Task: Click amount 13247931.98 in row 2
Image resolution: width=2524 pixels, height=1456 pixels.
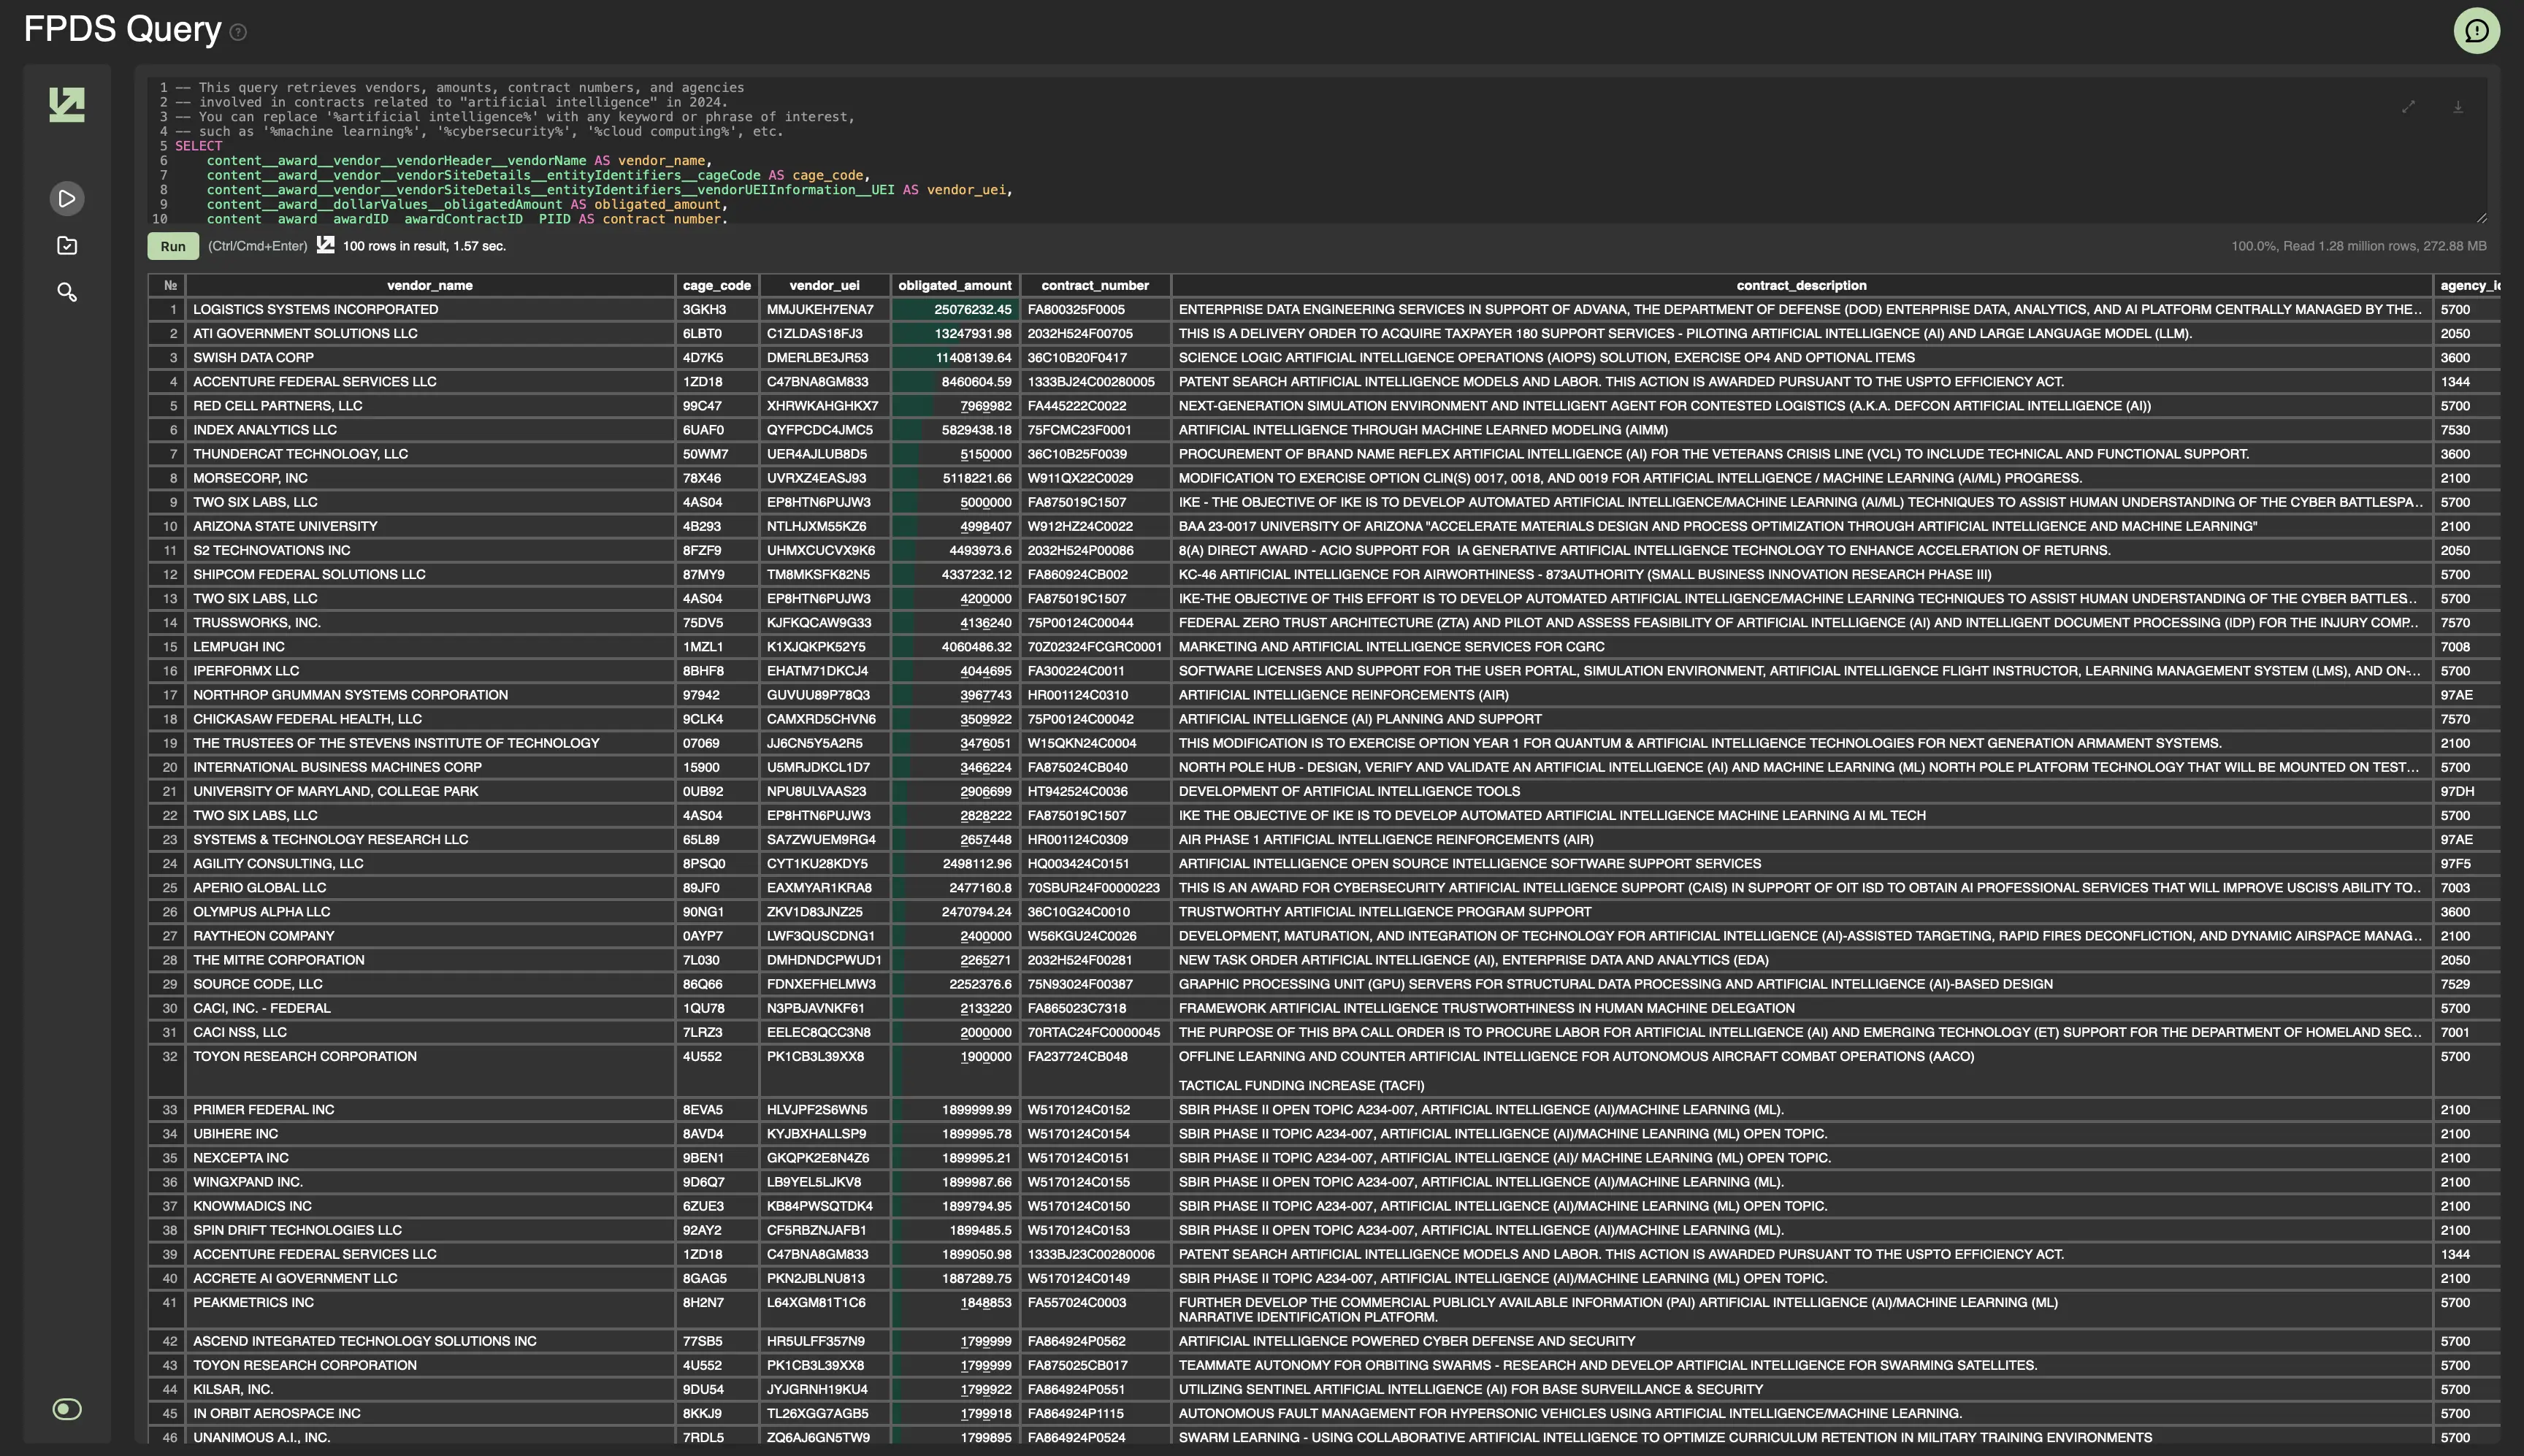Action: pyautogui.click(x=955, y=334)
